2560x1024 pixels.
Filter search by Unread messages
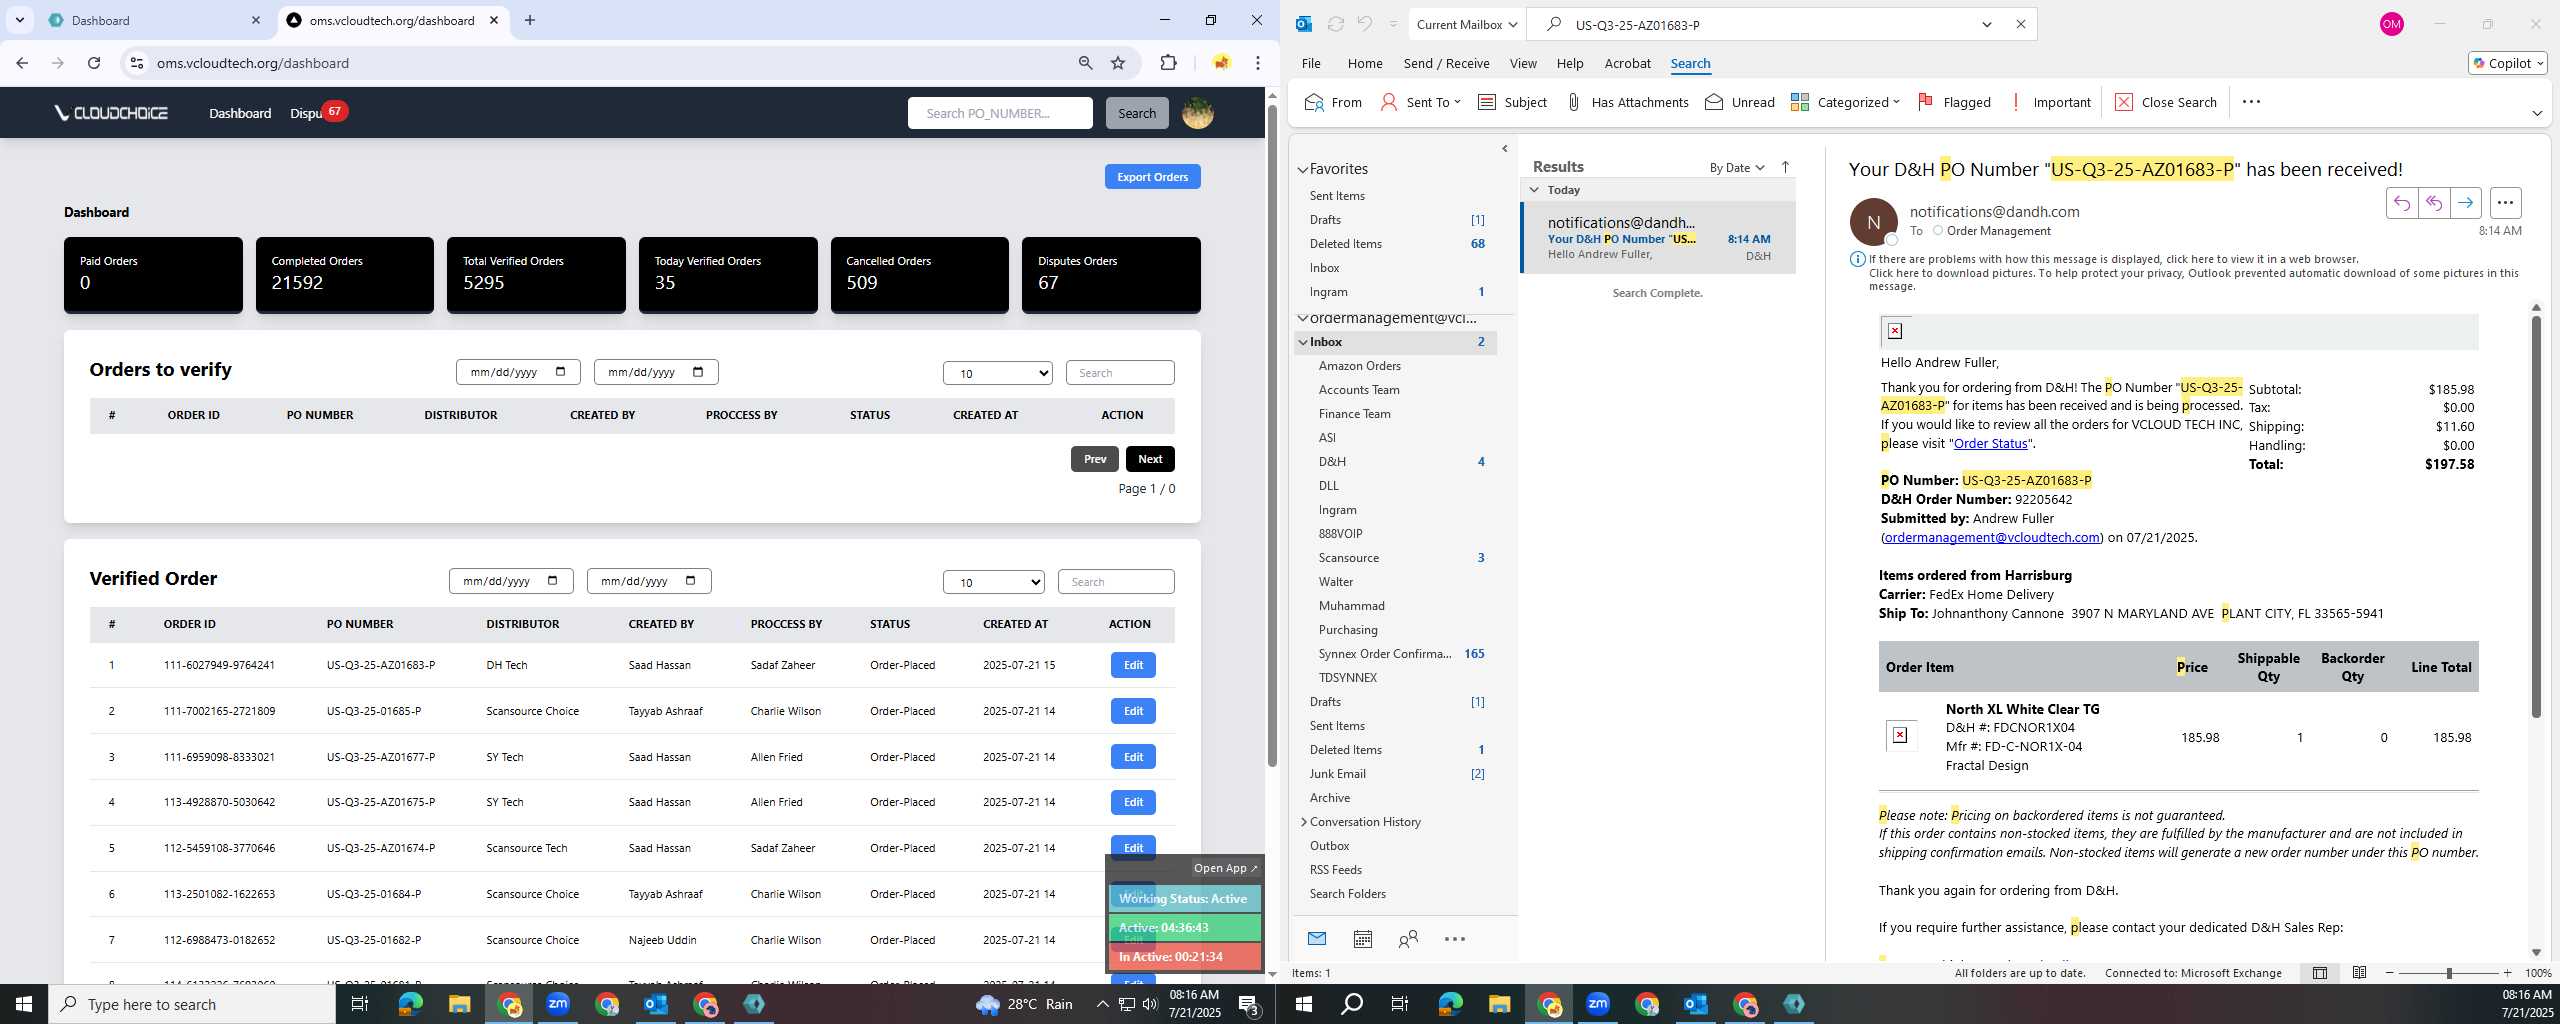[x=1740, y=102]
